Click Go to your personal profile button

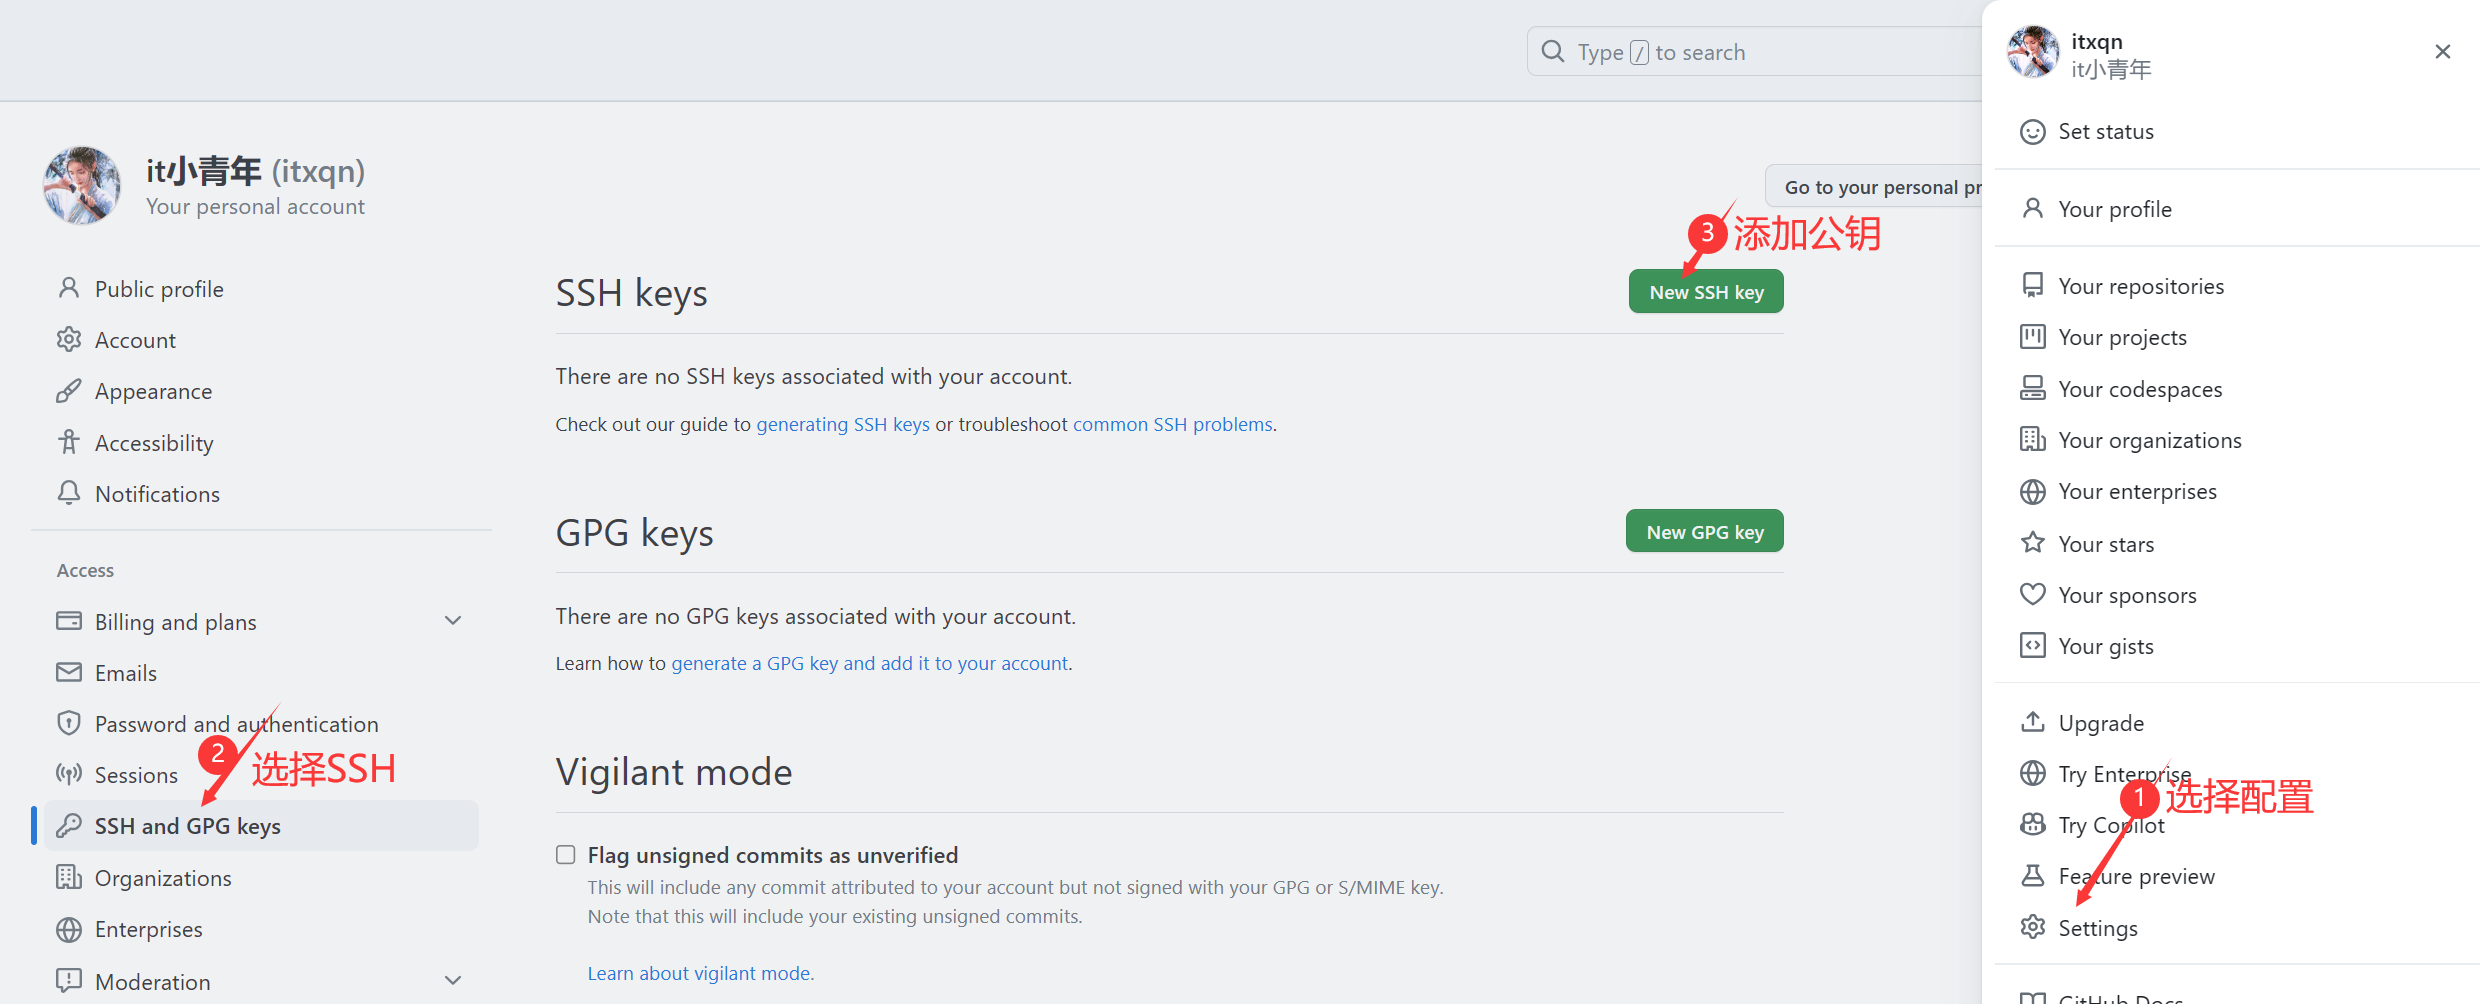tap(1874, 187)
